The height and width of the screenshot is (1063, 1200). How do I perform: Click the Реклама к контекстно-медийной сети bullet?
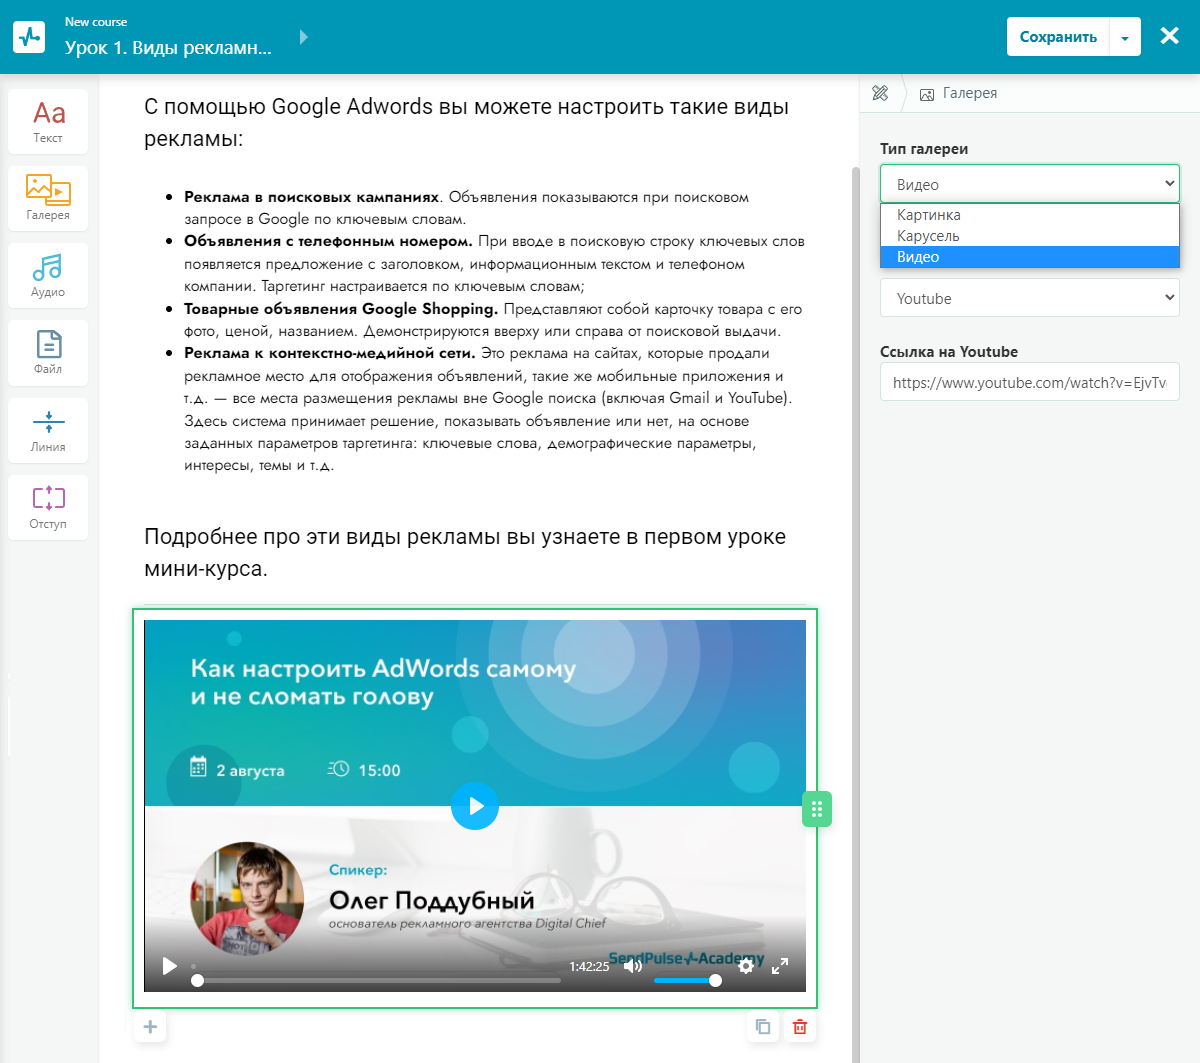pos(488,409)
